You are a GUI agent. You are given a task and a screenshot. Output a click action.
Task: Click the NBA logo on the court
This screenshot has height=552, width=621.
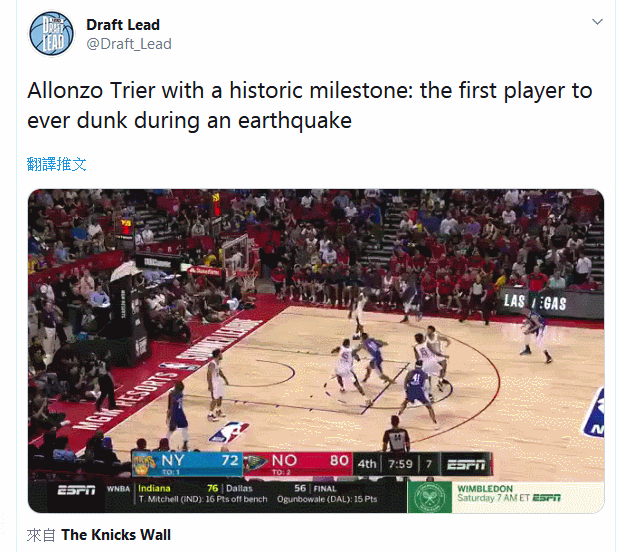229,433
